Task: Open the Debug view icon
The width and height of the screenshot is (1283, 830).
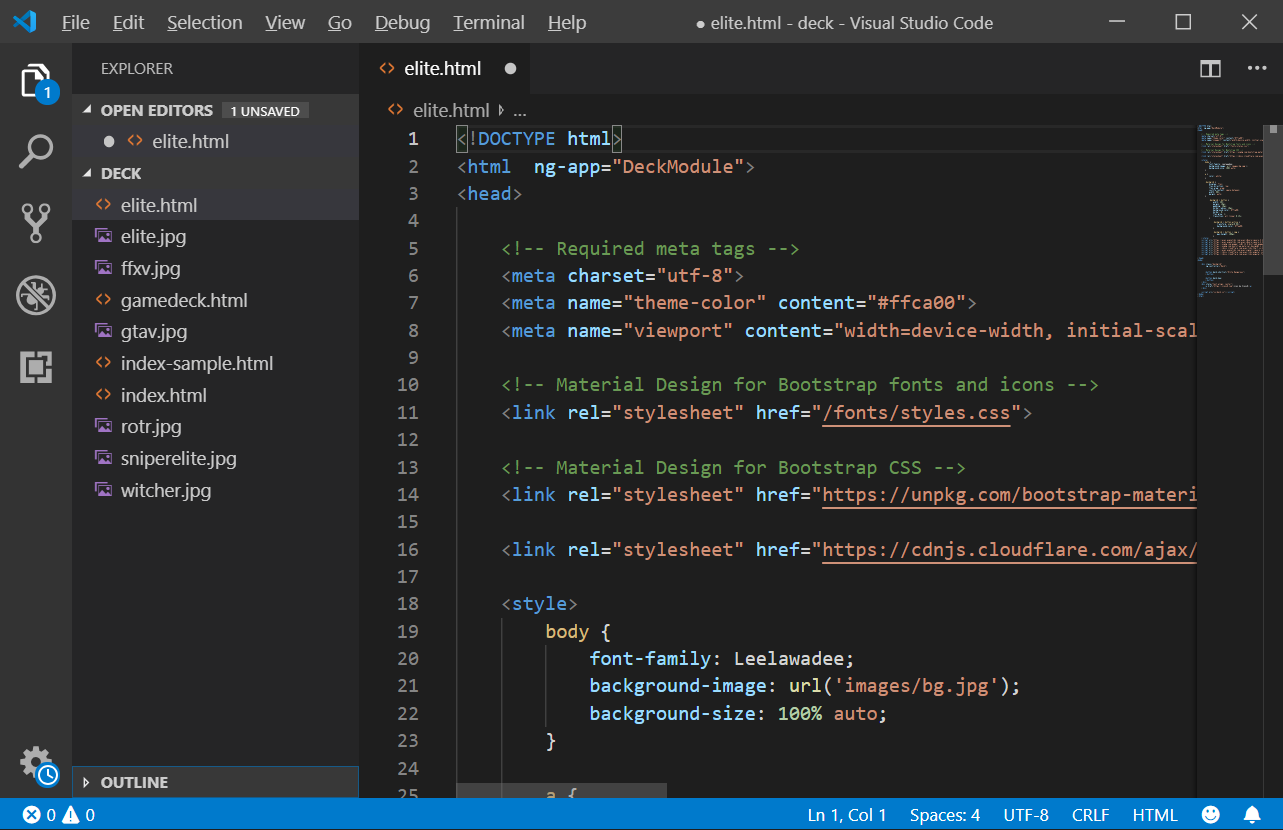Action: (x=36, y=296)
